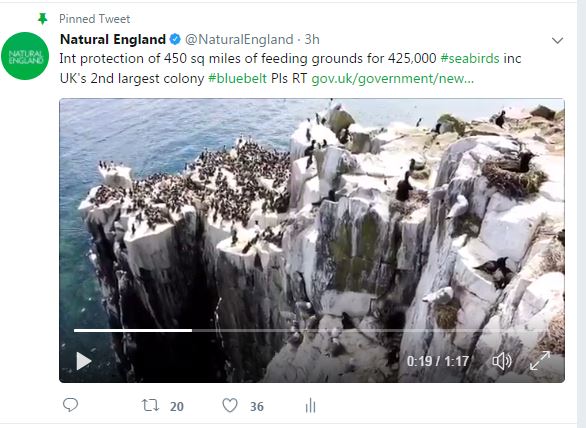Open the #bluebelt hashtag
Viewport: 586px width, 428px height.
click(237, 78)
